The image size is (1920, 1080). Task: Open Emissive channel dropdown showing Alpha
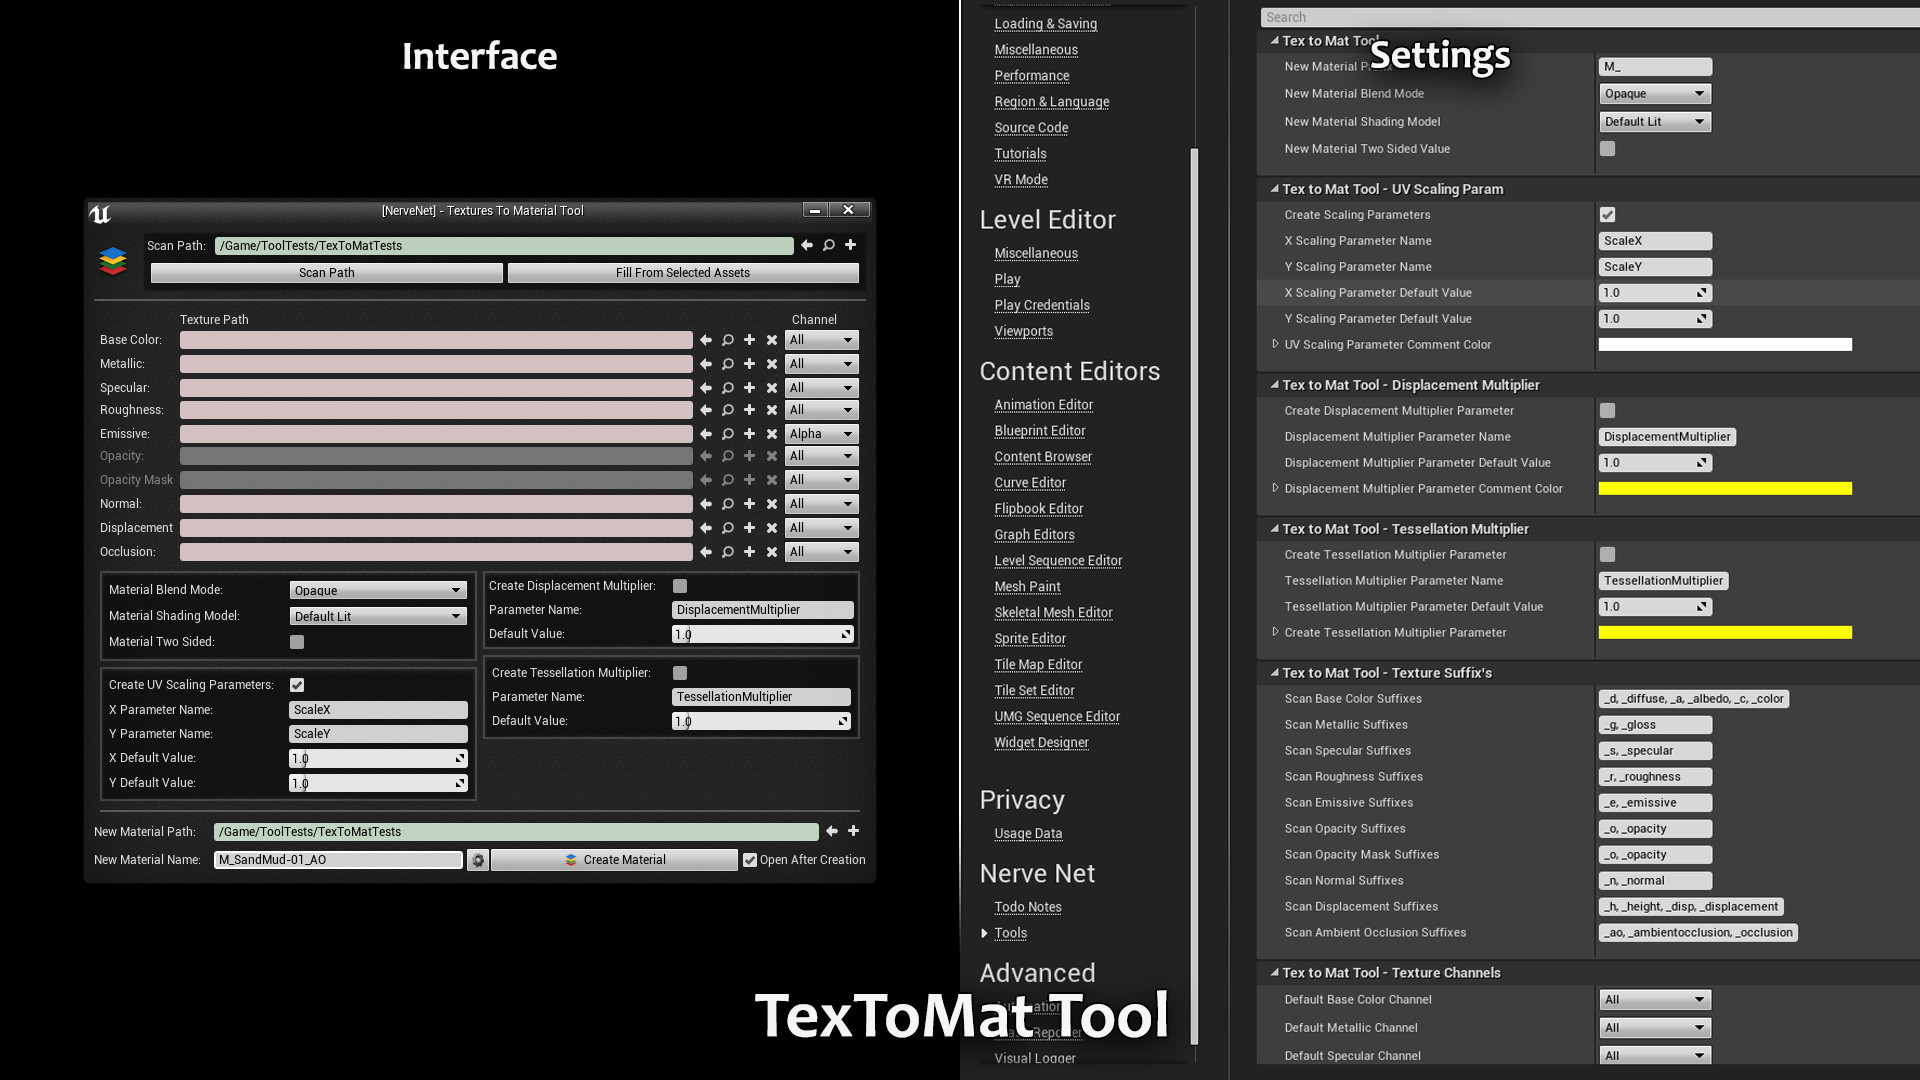point(821,434)
